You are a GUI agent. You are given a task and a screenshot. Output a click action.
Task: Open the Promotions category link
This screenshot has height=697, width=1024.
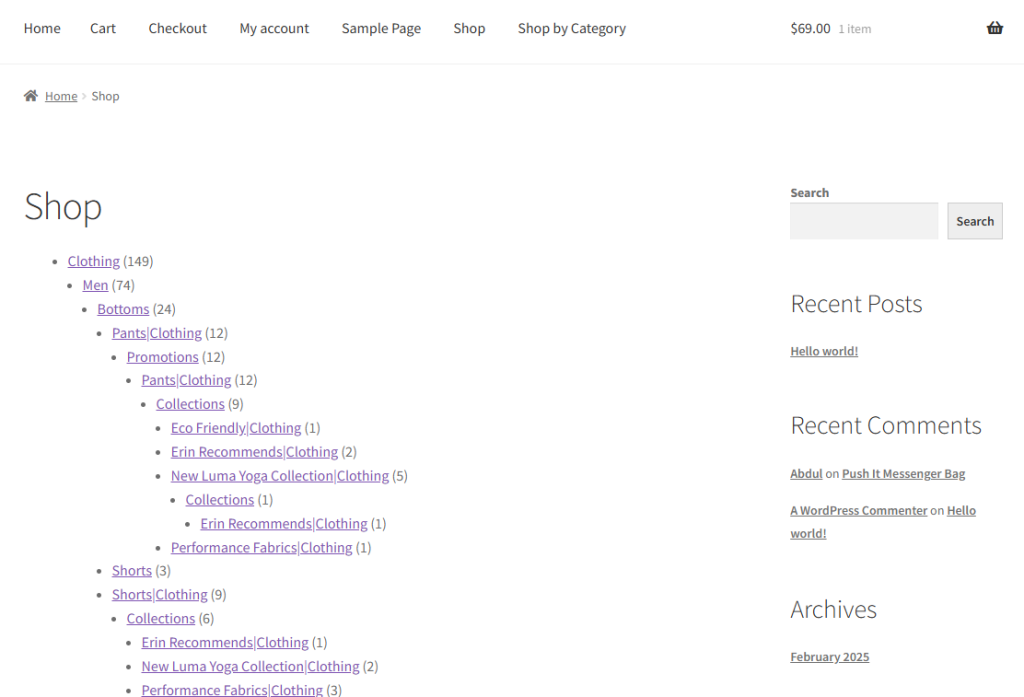pos(162,357)
